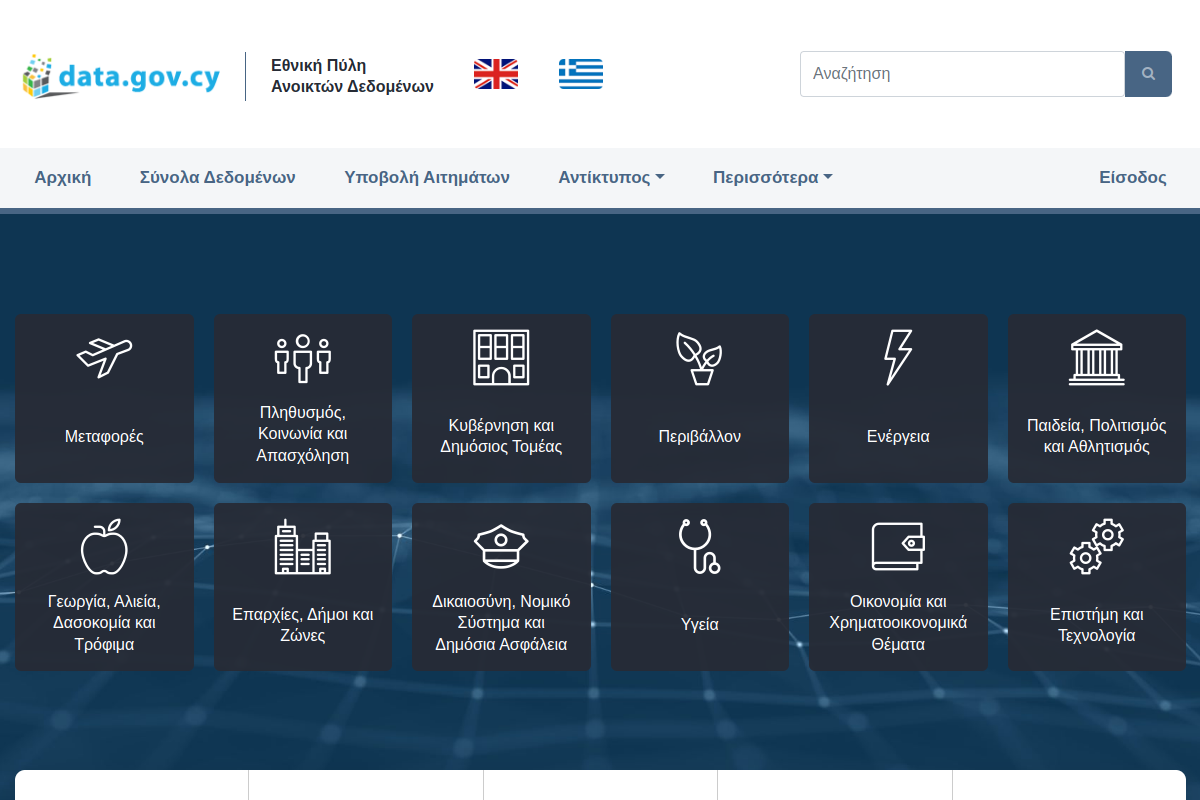Click the Είσοδος login link
Image resolution: width=1200 pixels, height=800 pixels.
click(1133, 178)
